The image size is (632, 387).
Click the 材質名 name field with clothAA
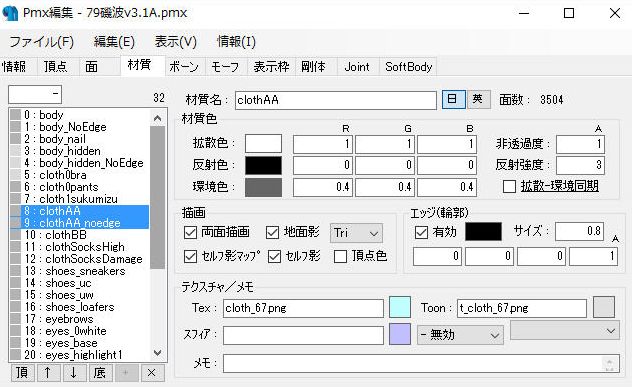point(336,100)
